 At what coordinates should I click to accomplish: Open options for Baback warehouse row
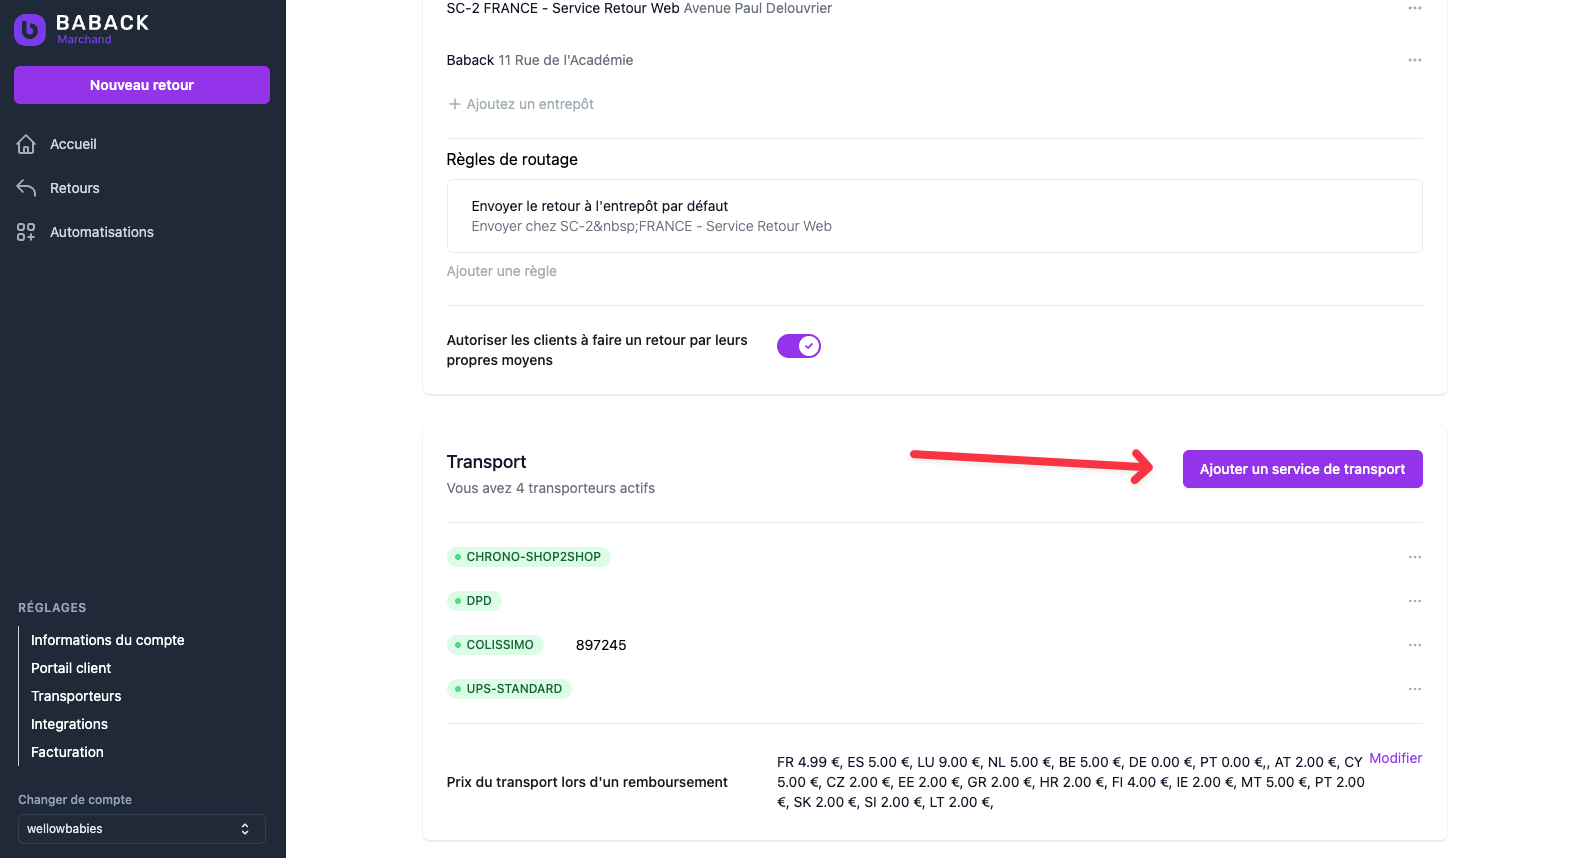coord(1414,60)
